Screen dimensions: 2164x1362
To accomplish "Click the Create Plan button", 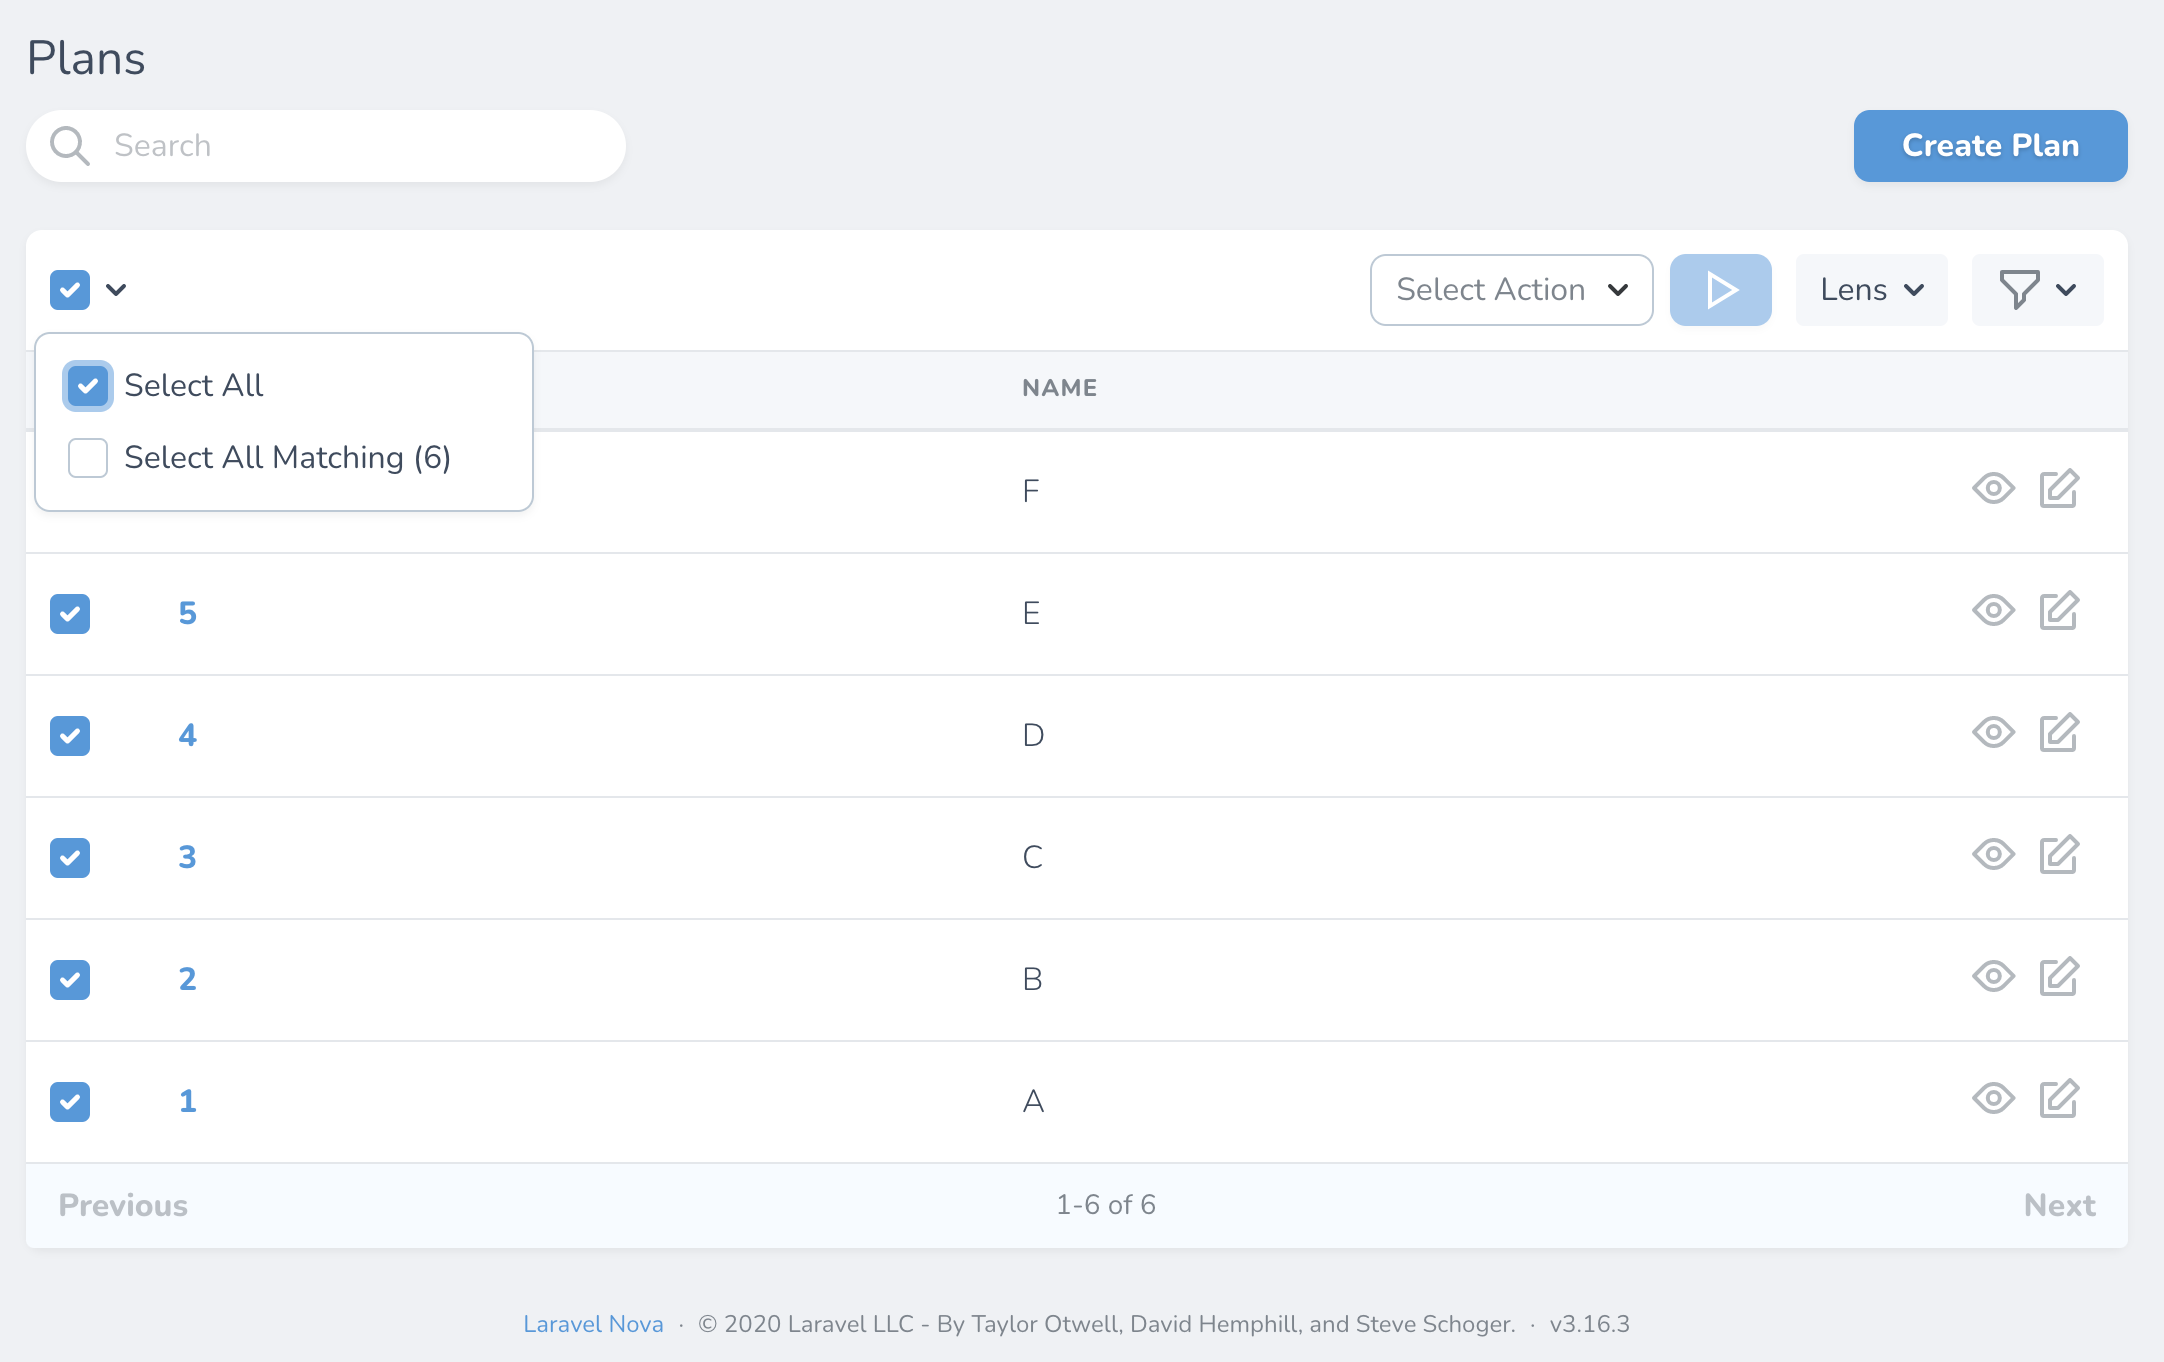I will click(x=1990, y=145).
